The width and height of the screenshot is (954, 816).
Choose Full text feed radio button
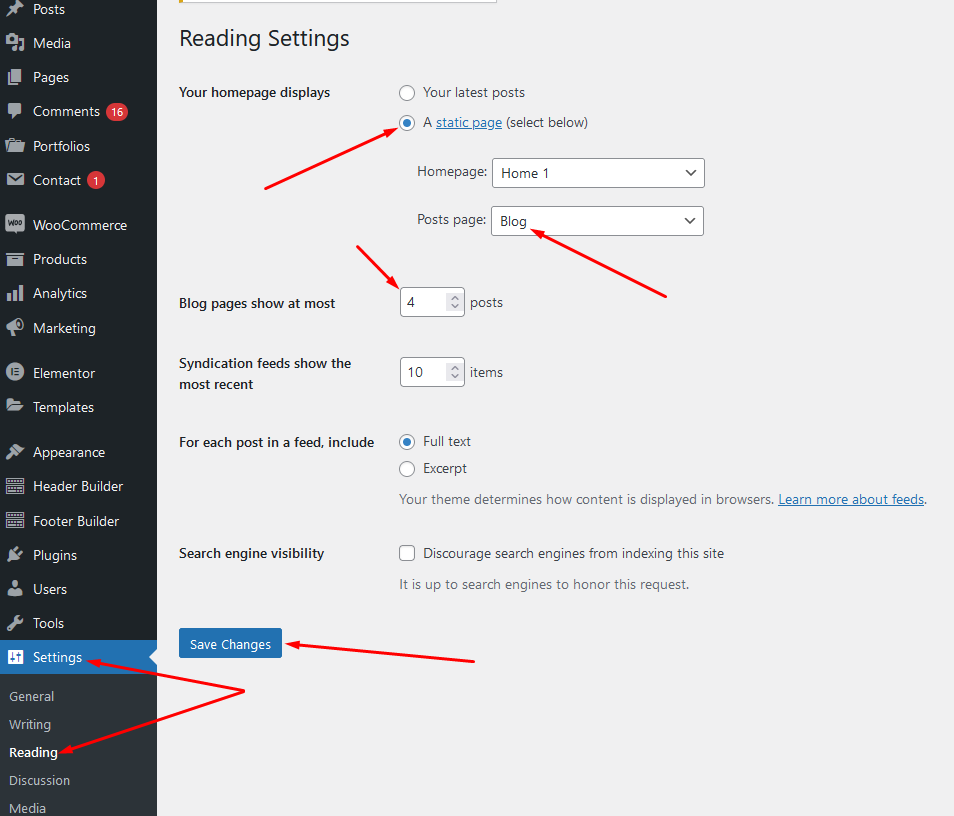[407, 442]
